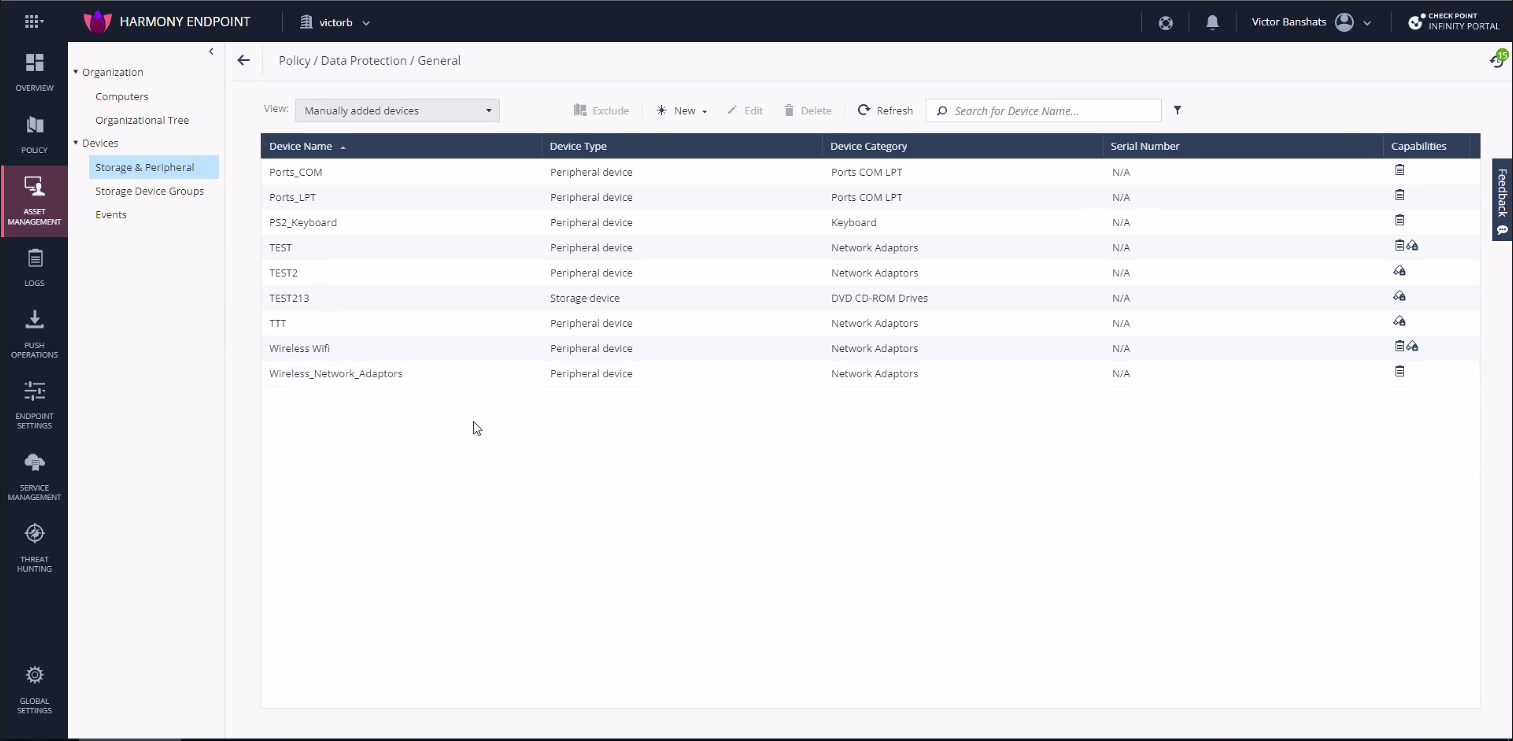Collapse the Devices tree node
The height and width of the screenshot is (741, 1513).
[75, 143]
